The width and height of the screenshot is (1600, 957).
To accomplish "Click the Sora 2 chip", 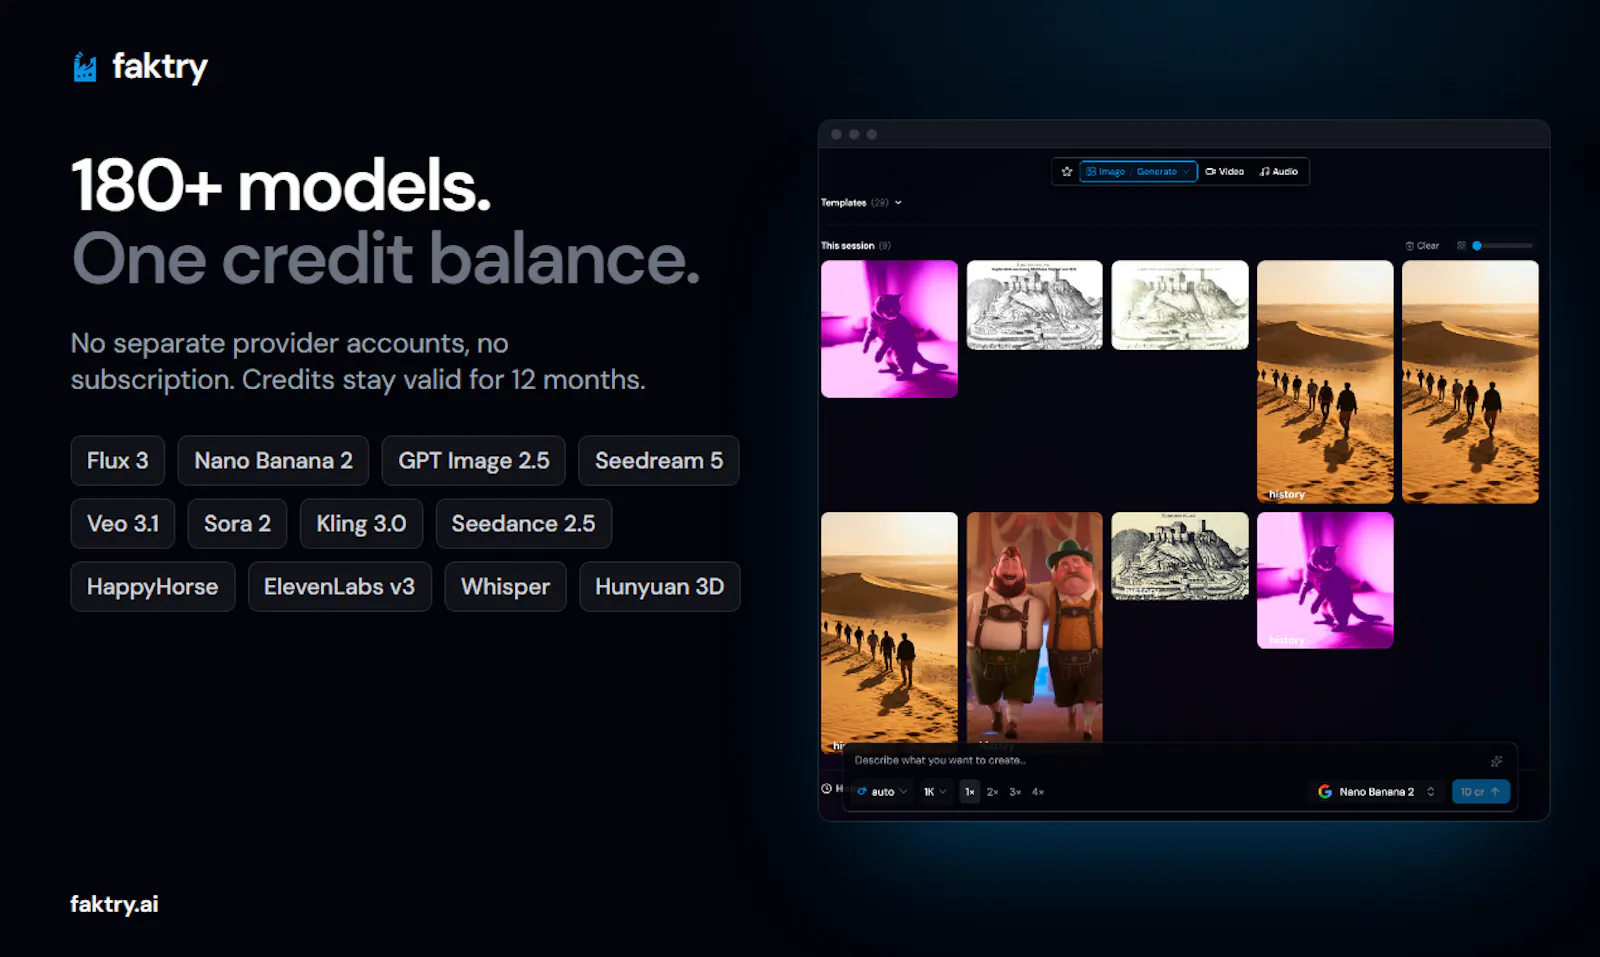I will (237, 524).
